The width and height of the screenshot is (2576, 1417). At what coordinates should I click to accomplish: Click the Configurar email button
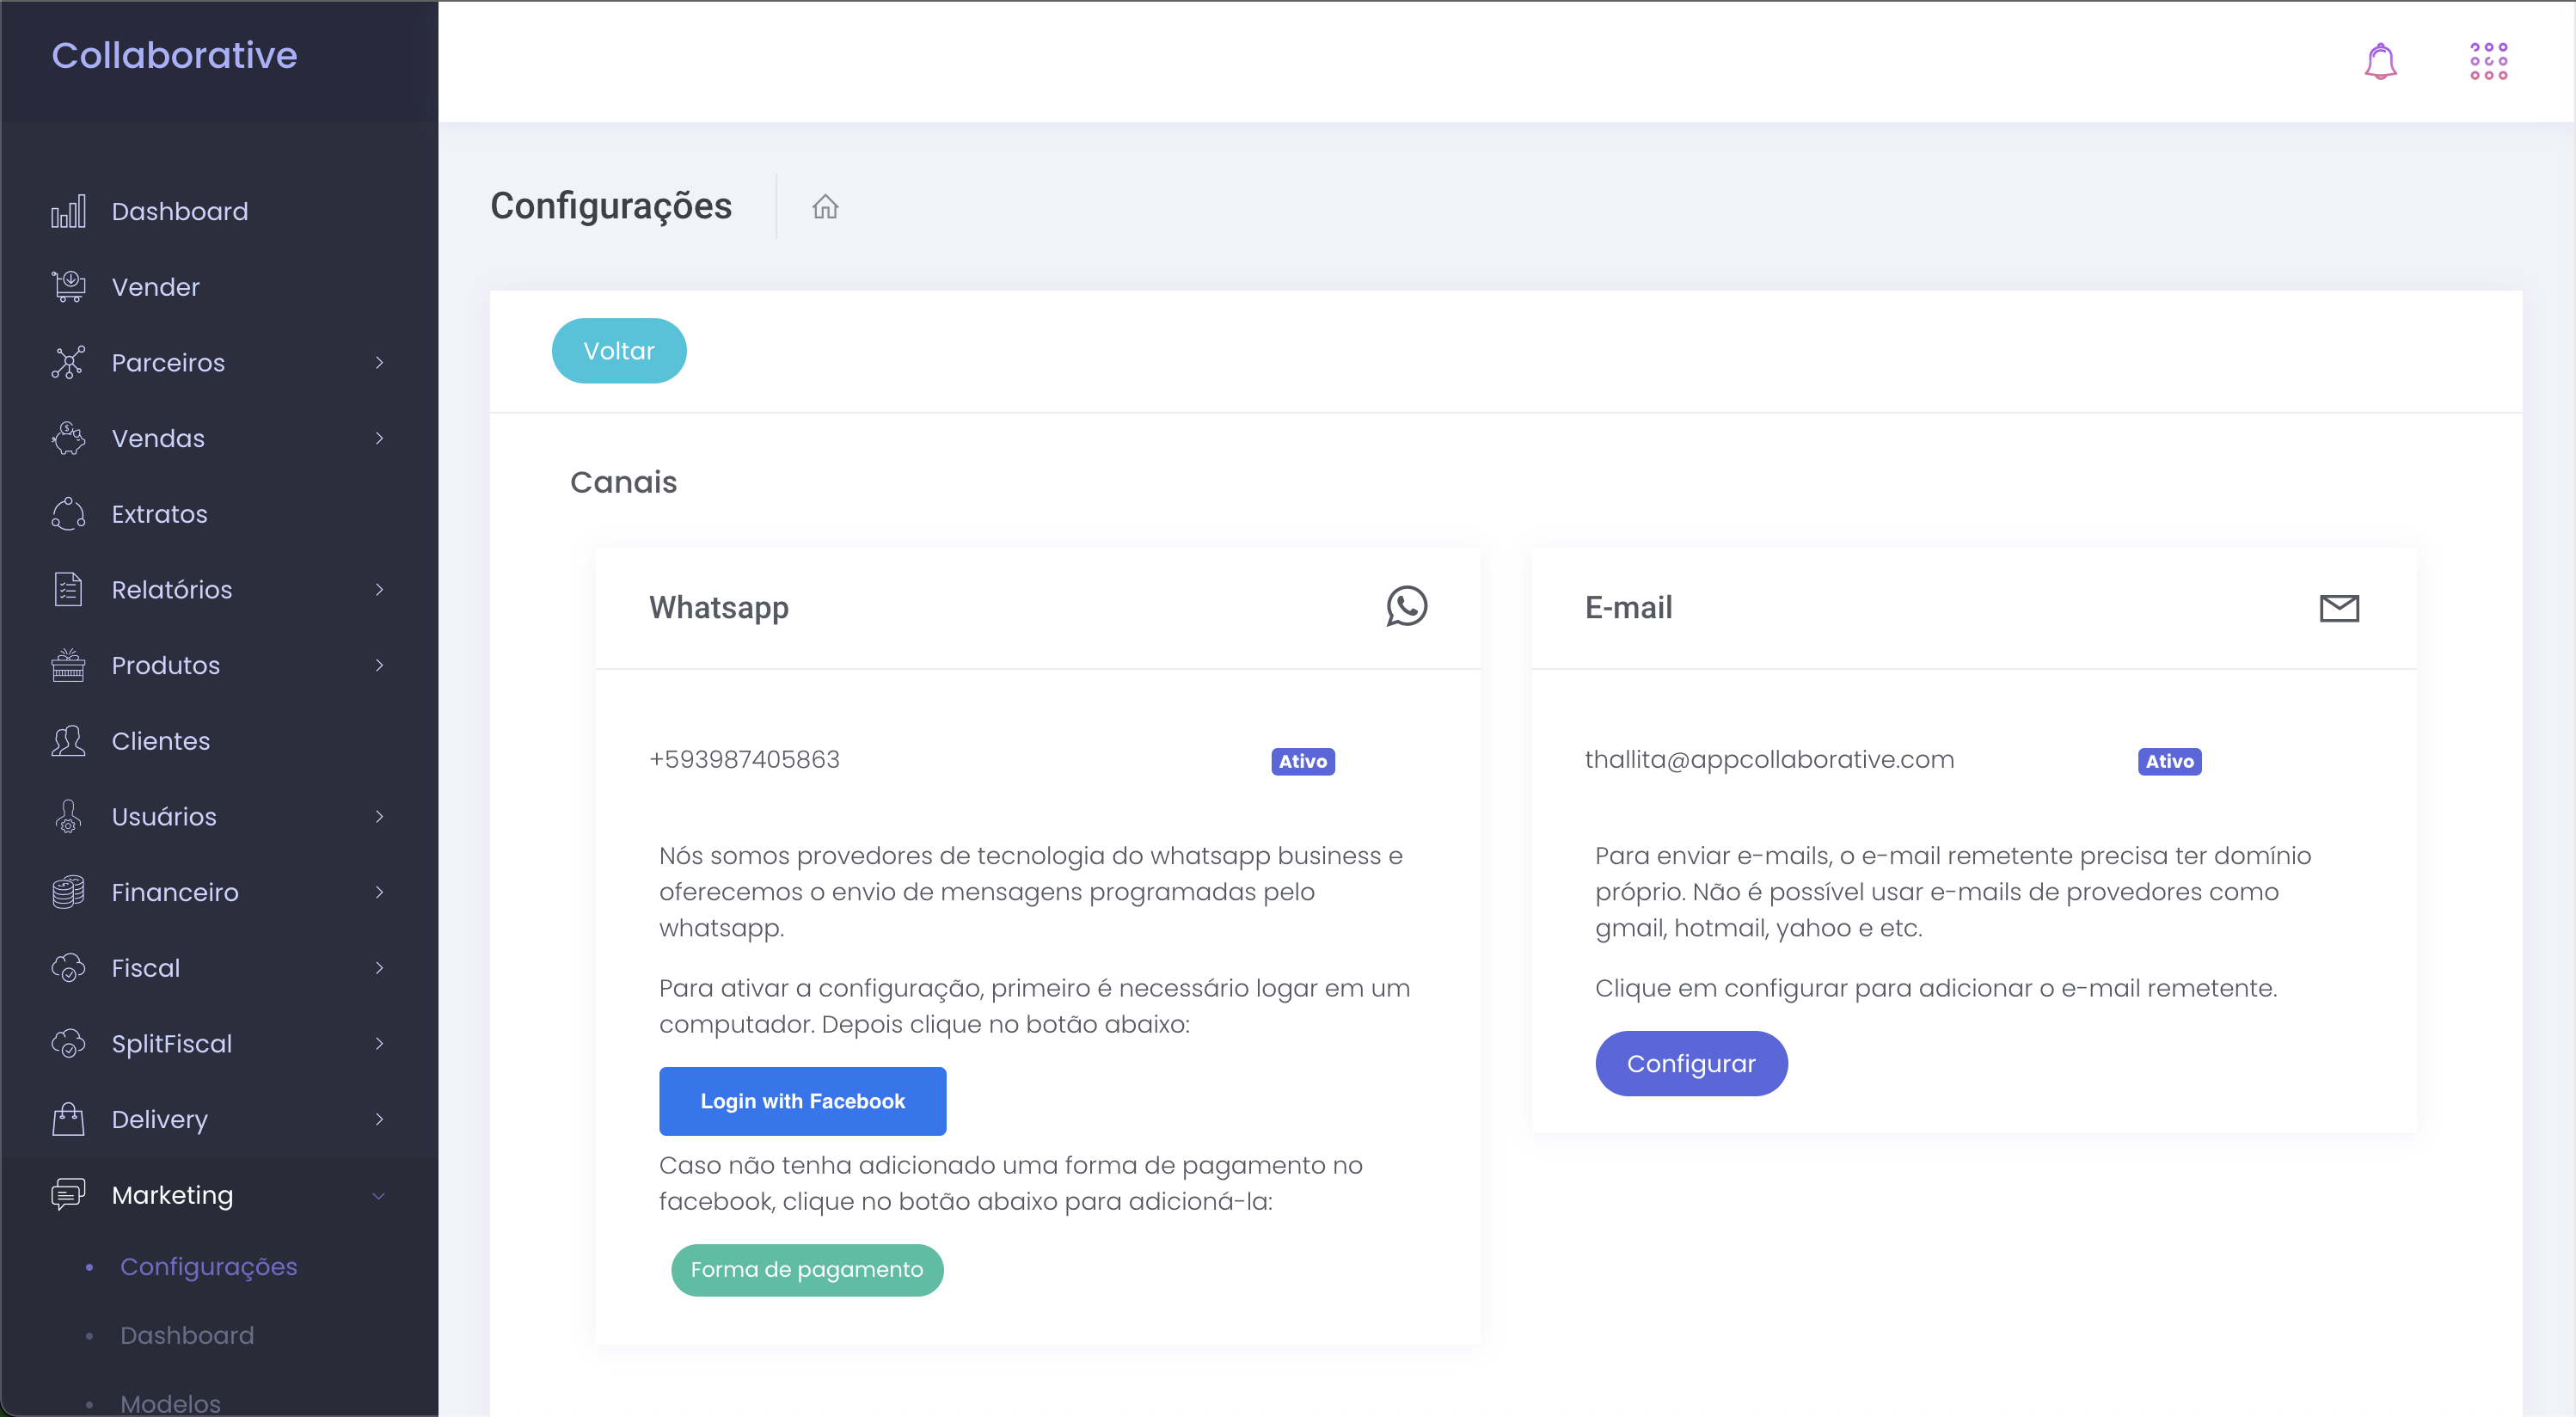tap(1694, 1063)
